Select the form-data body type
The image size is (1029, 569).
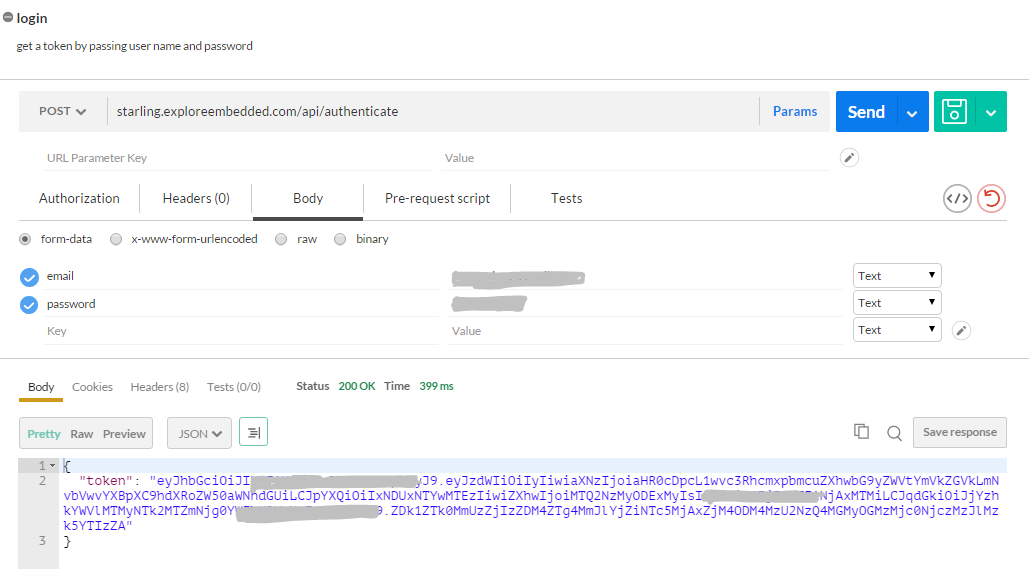pos(25,239)
